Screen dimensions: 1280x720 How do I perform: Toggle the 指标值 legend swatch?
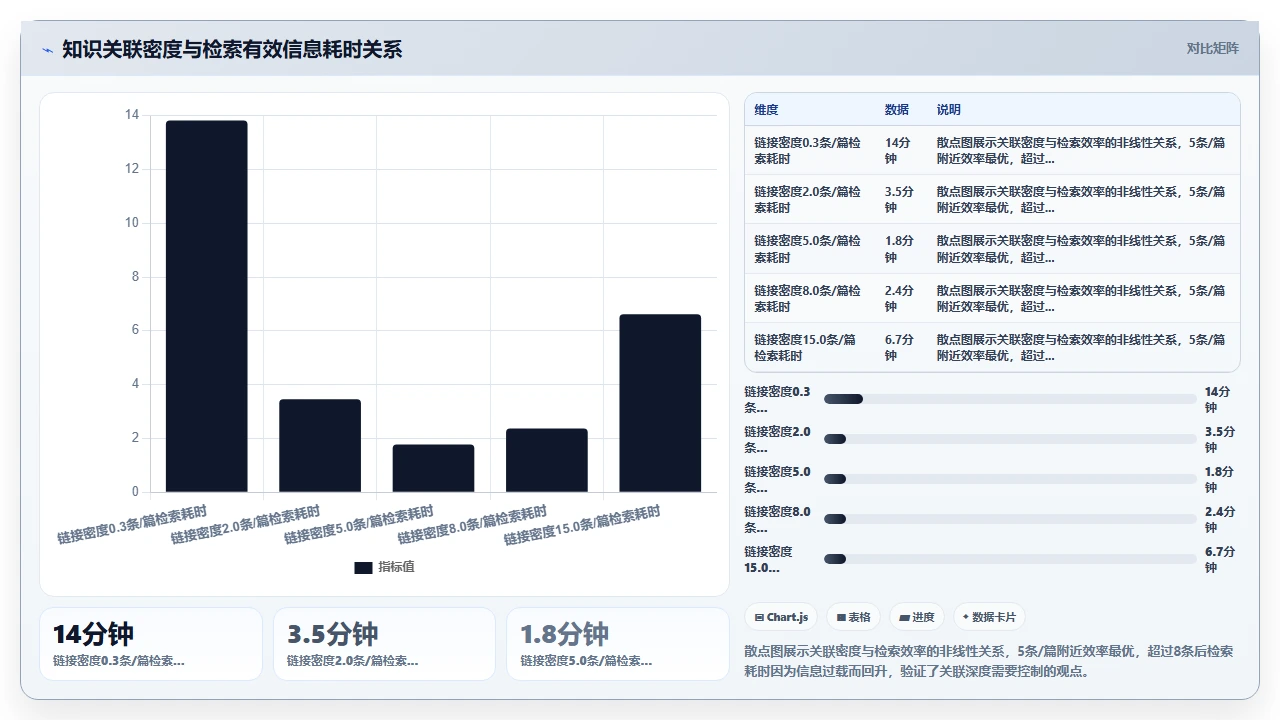point(363,567)
